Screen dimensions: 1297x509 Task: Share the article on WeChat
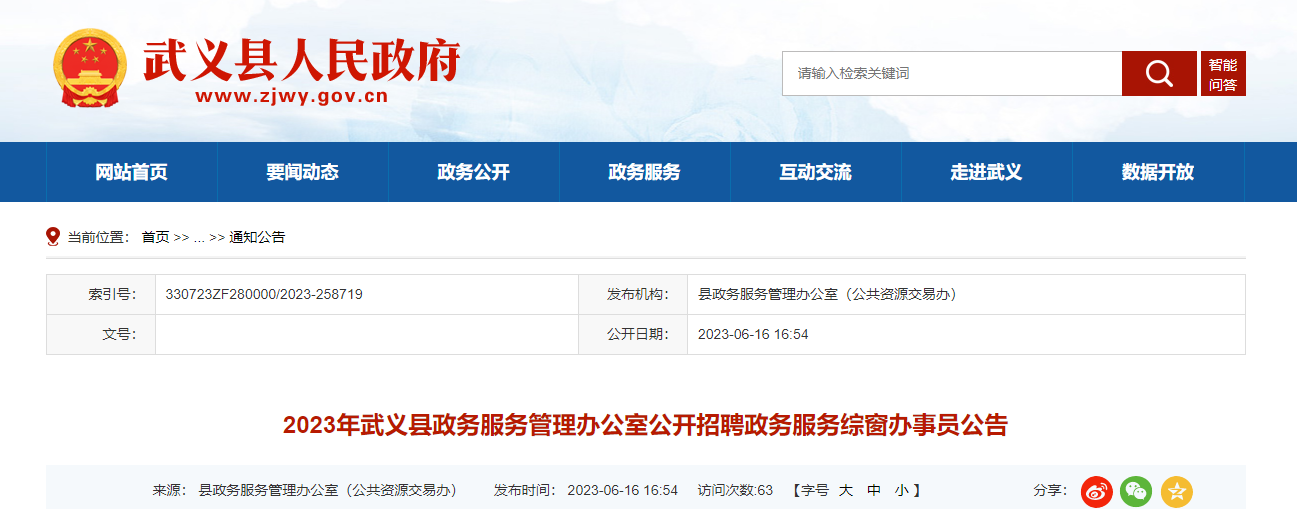[x=1136, y=491]
